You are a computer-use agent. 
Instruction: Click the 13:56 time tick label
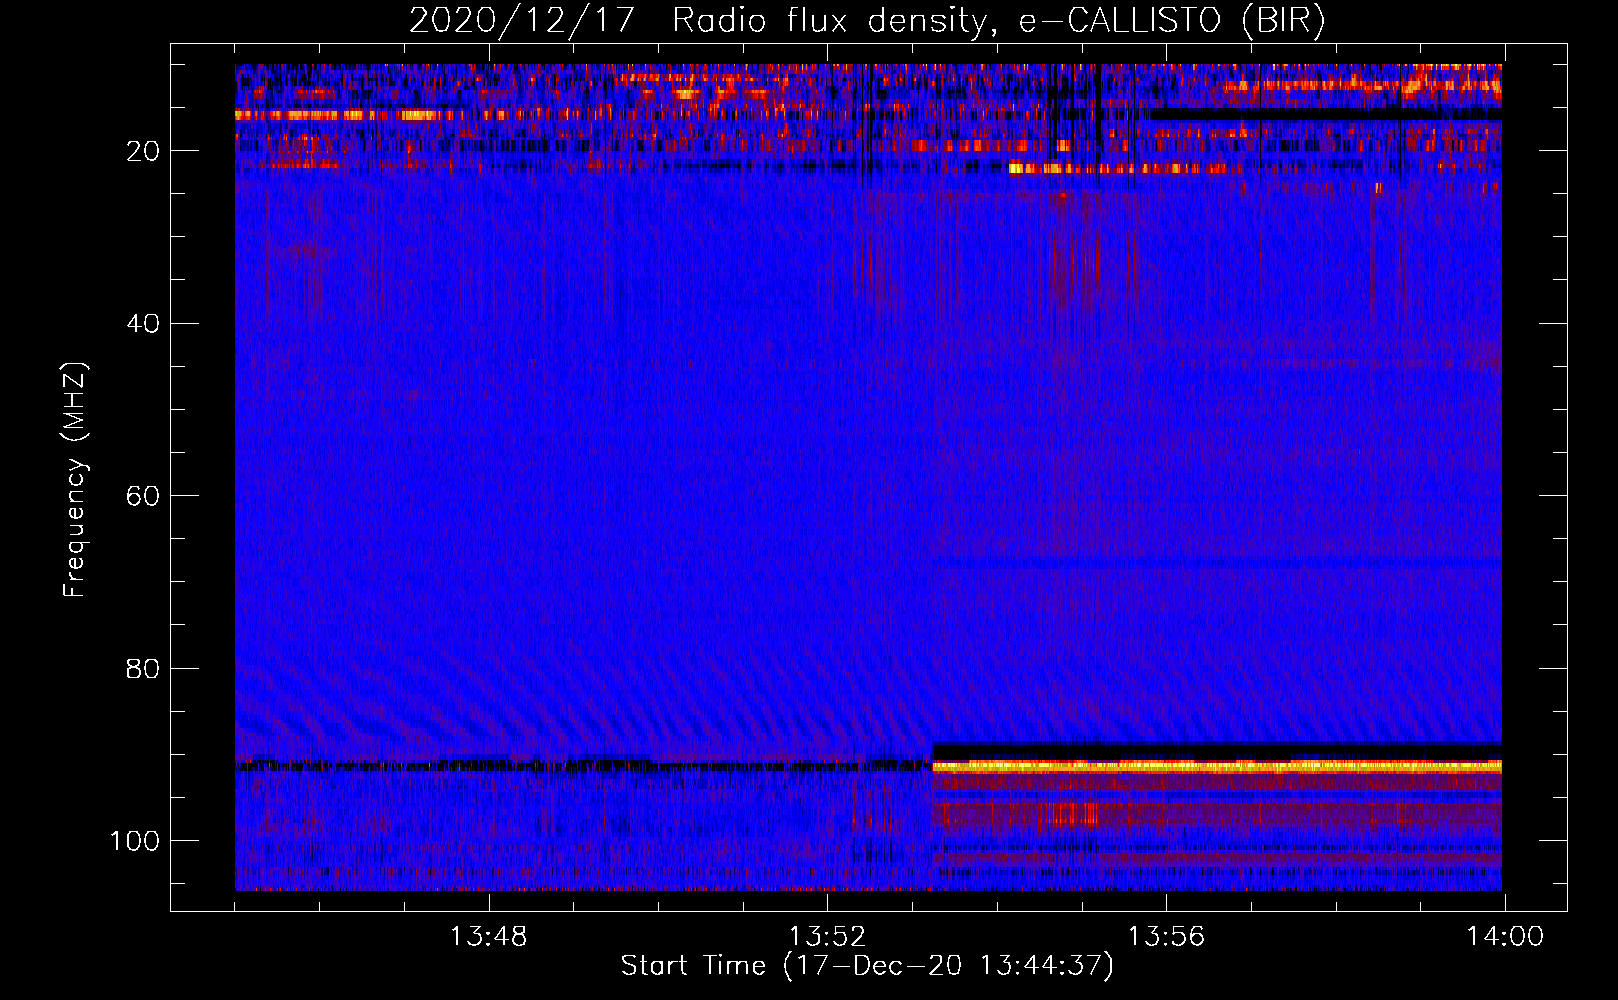[1166, 937]
